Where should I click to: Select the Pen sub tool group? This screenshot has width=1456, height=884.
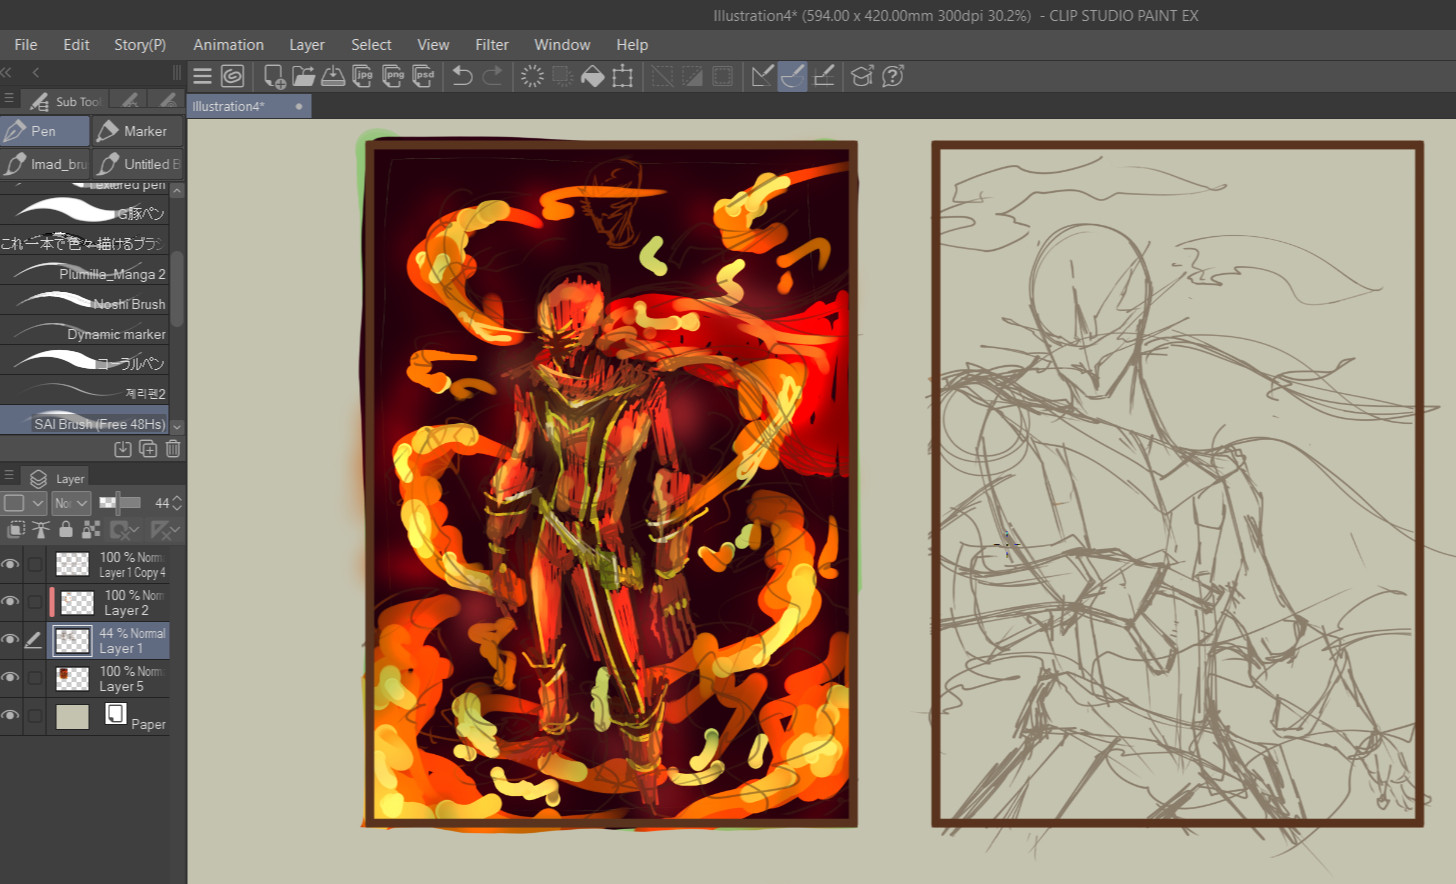point(45,131)
